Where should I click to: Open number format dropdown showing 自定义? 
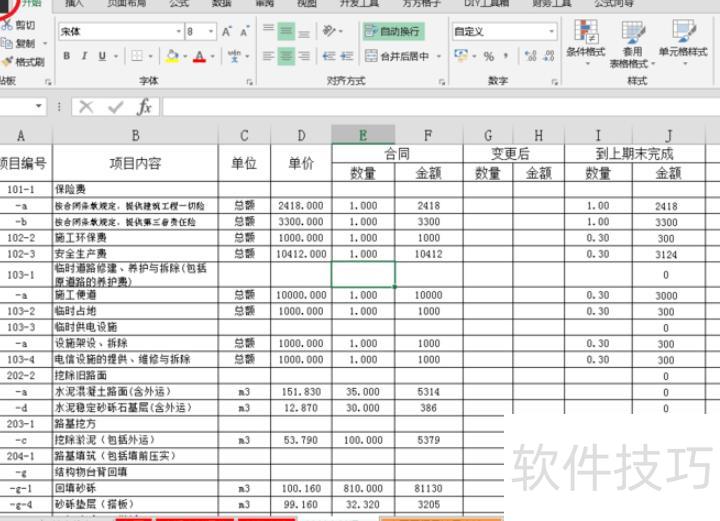click(551, 32)
